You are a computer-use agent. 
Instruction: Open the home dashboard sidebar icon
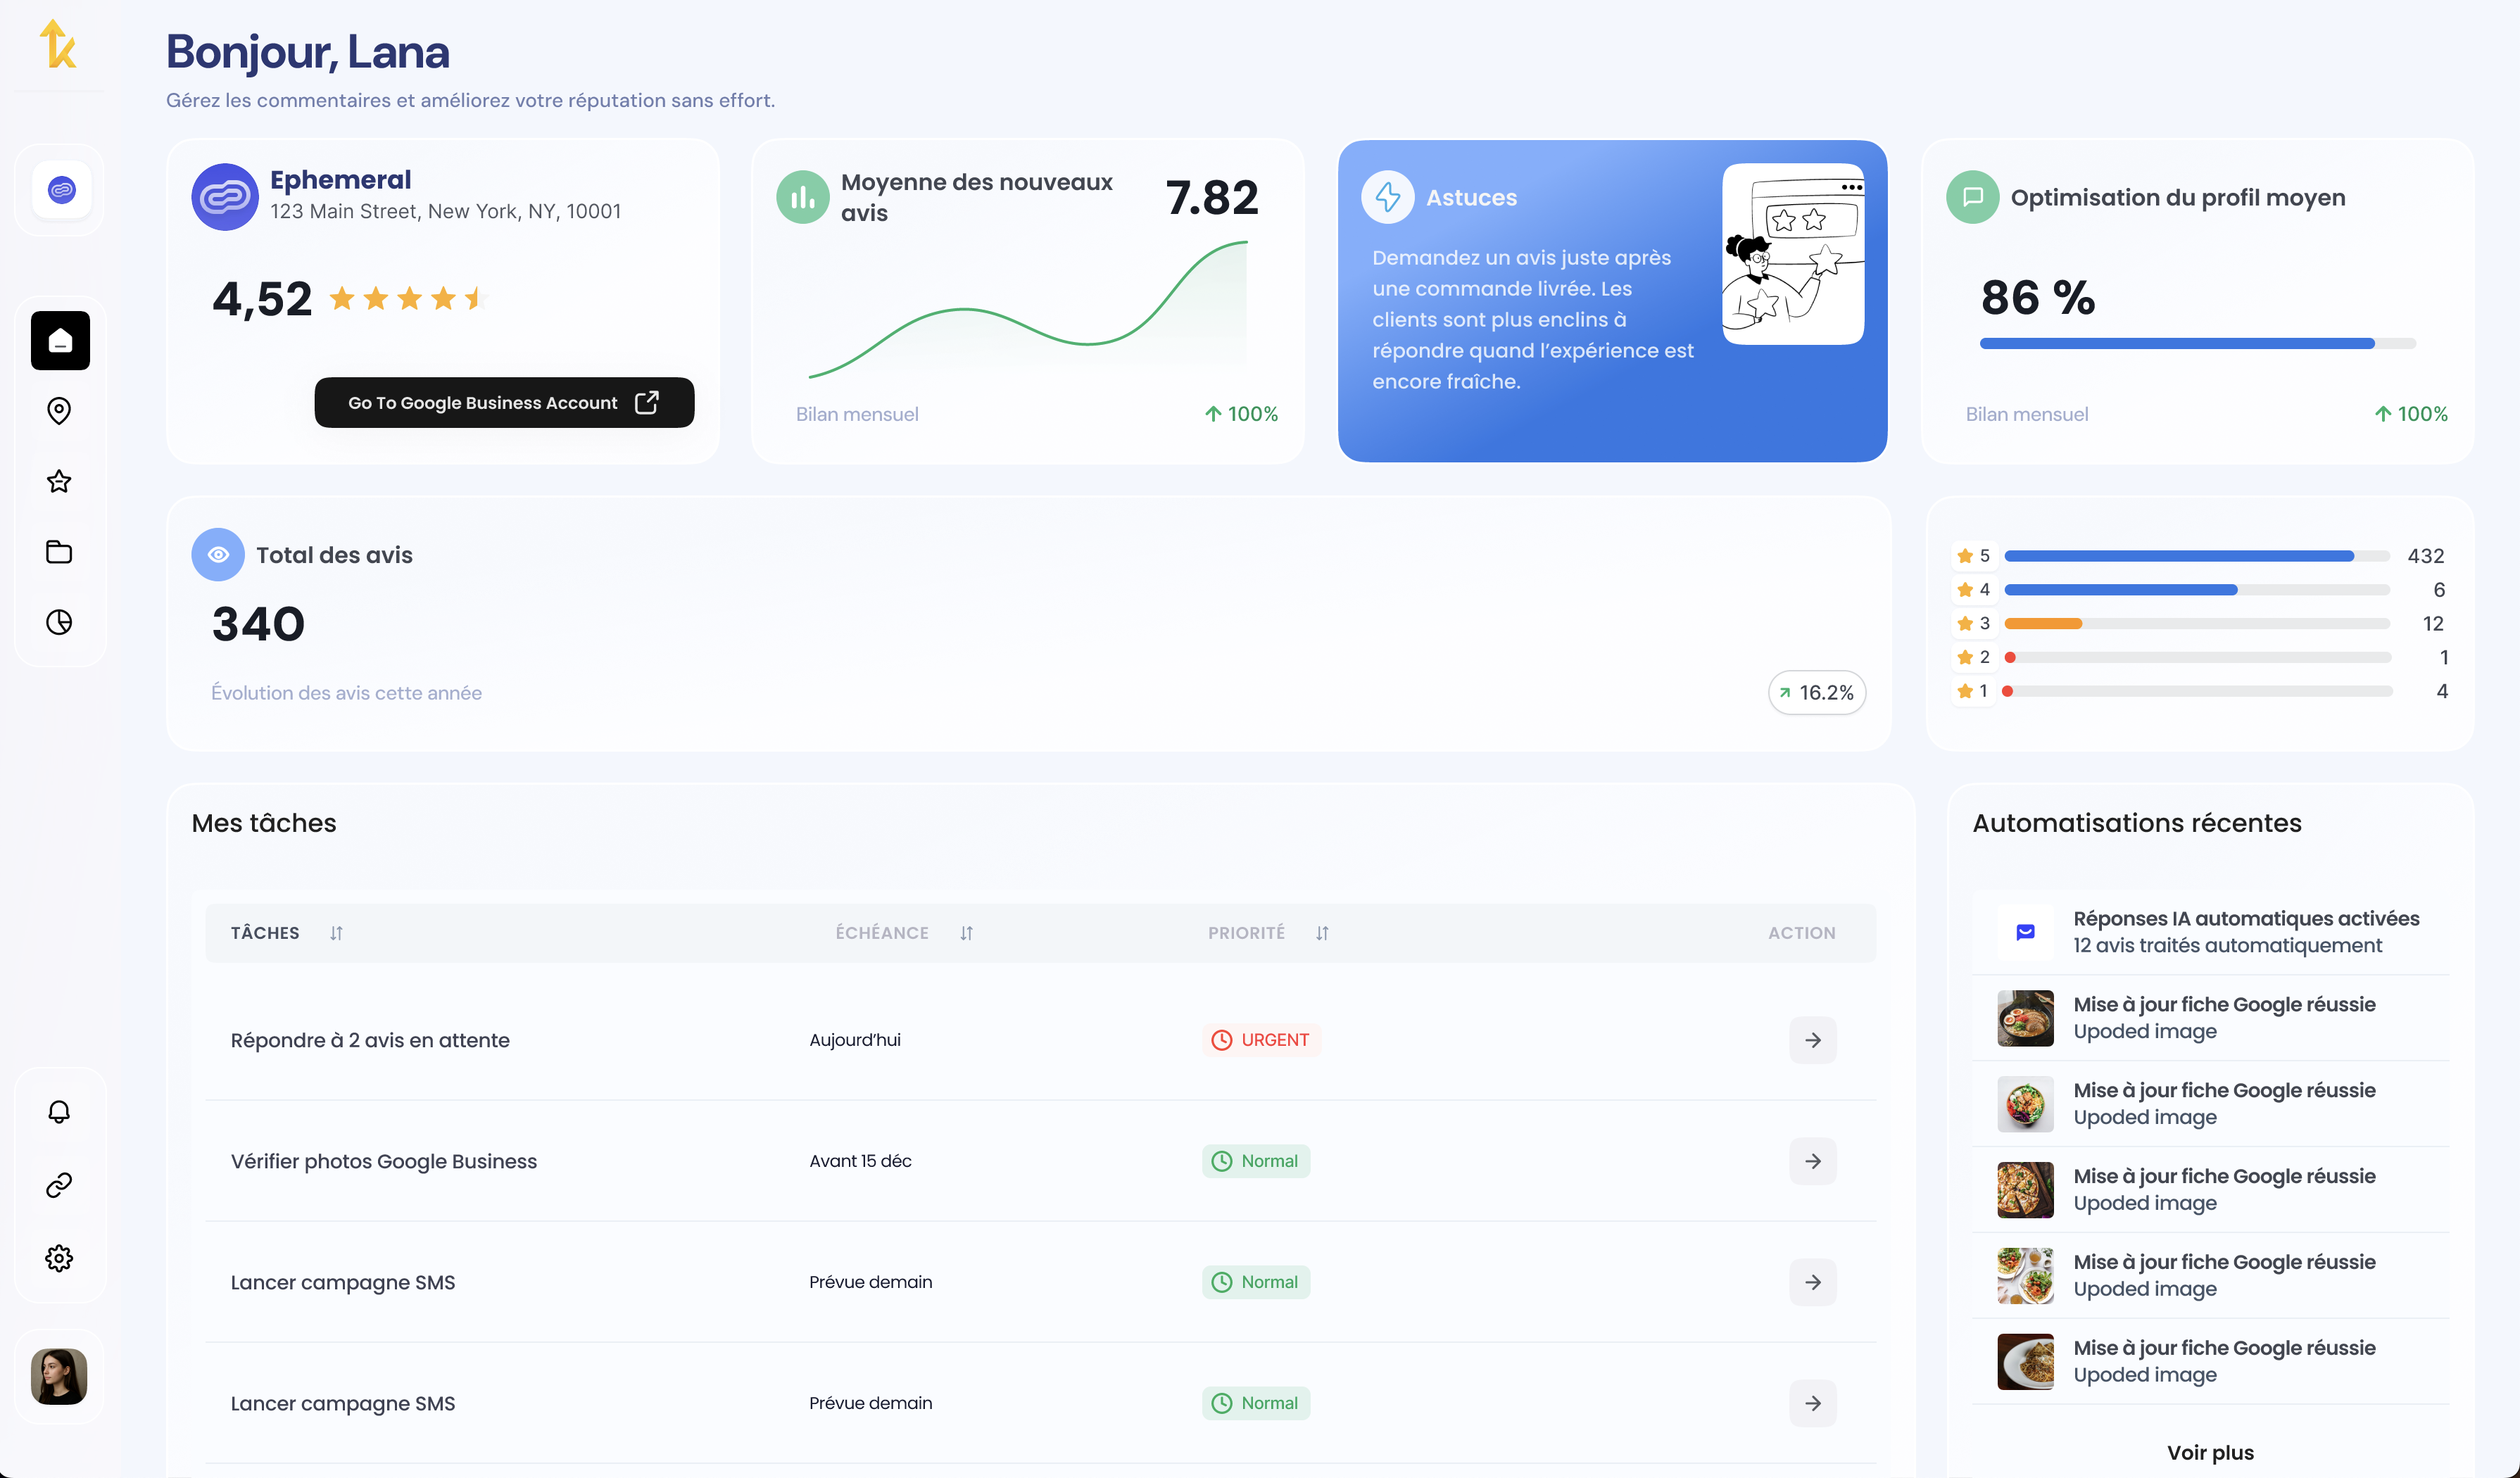60,341
